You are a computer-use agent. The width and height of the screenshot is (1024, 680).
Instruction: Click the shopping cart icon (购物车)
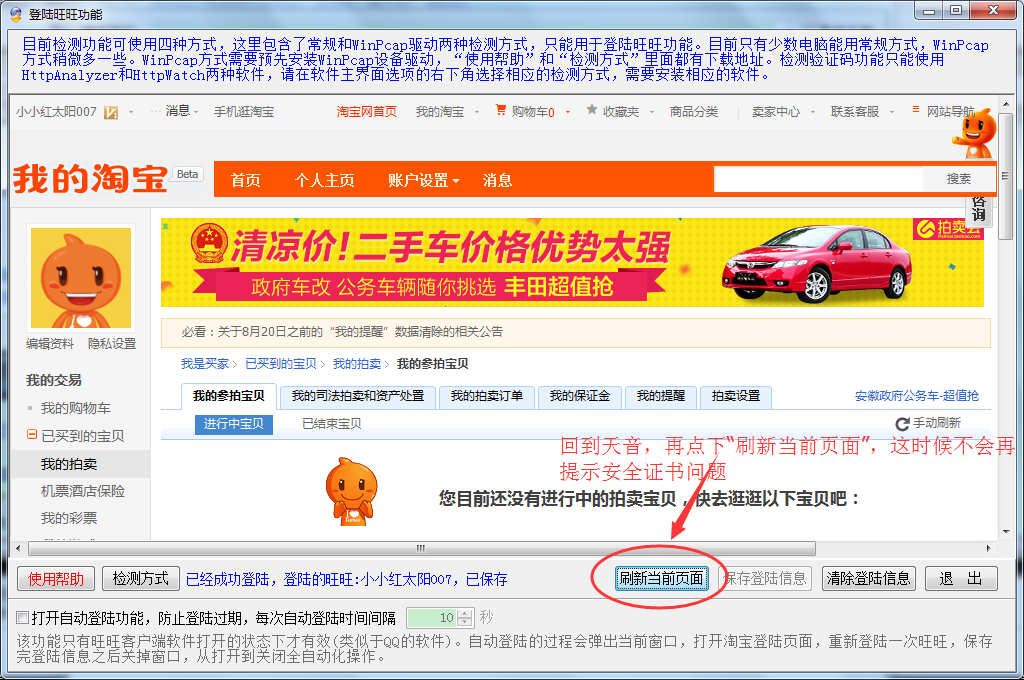coord(502,112)
